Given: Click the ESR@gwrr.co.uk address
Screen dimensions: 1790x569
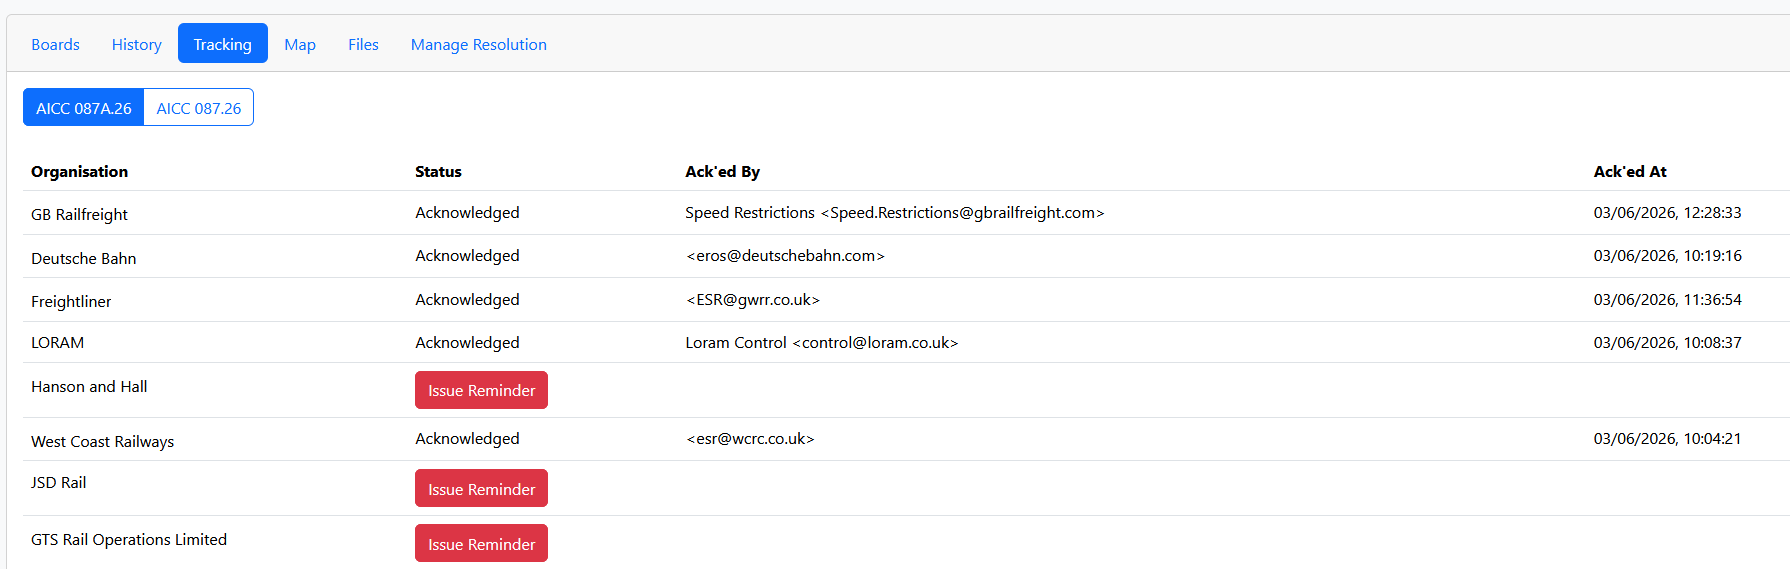Looking at the screenshot, I should point(752,299).
